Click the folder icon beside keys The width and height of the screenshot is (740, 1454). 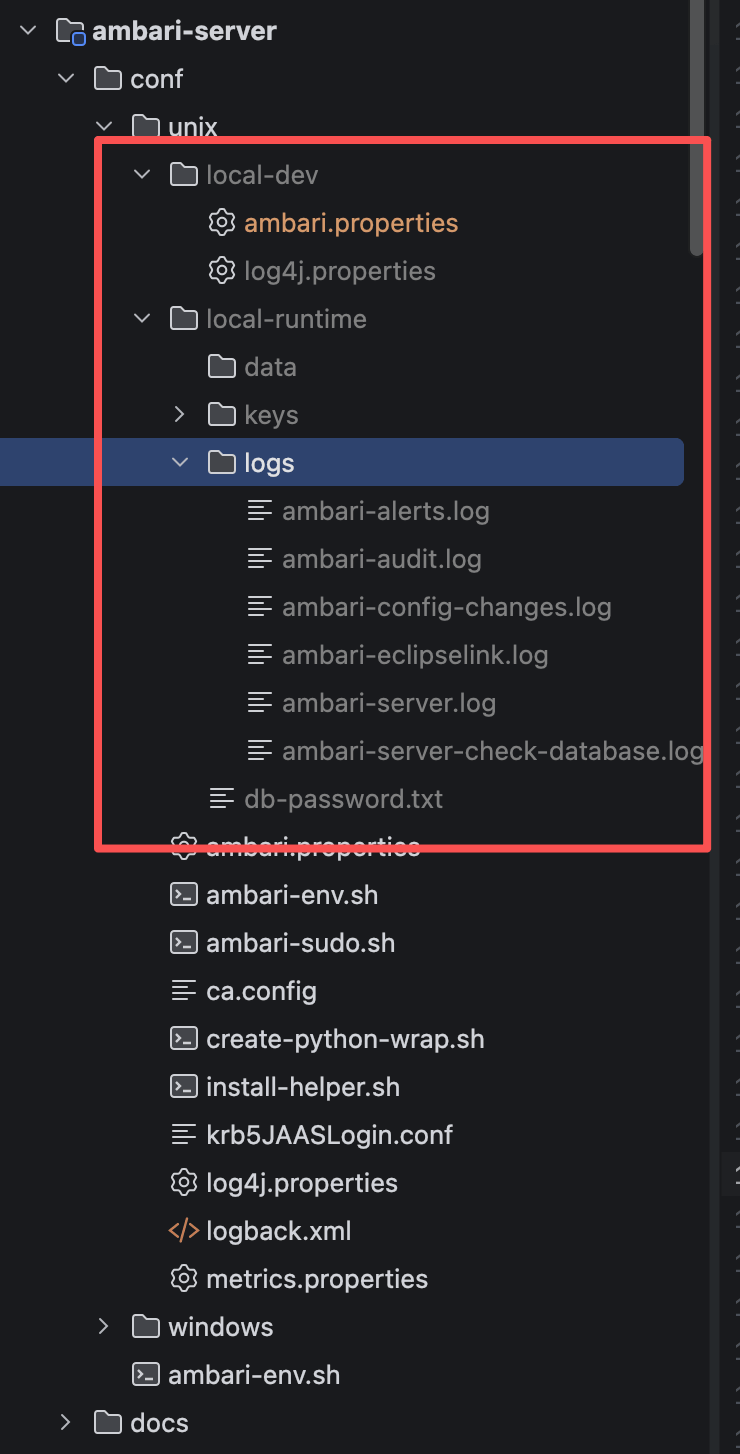221,415
